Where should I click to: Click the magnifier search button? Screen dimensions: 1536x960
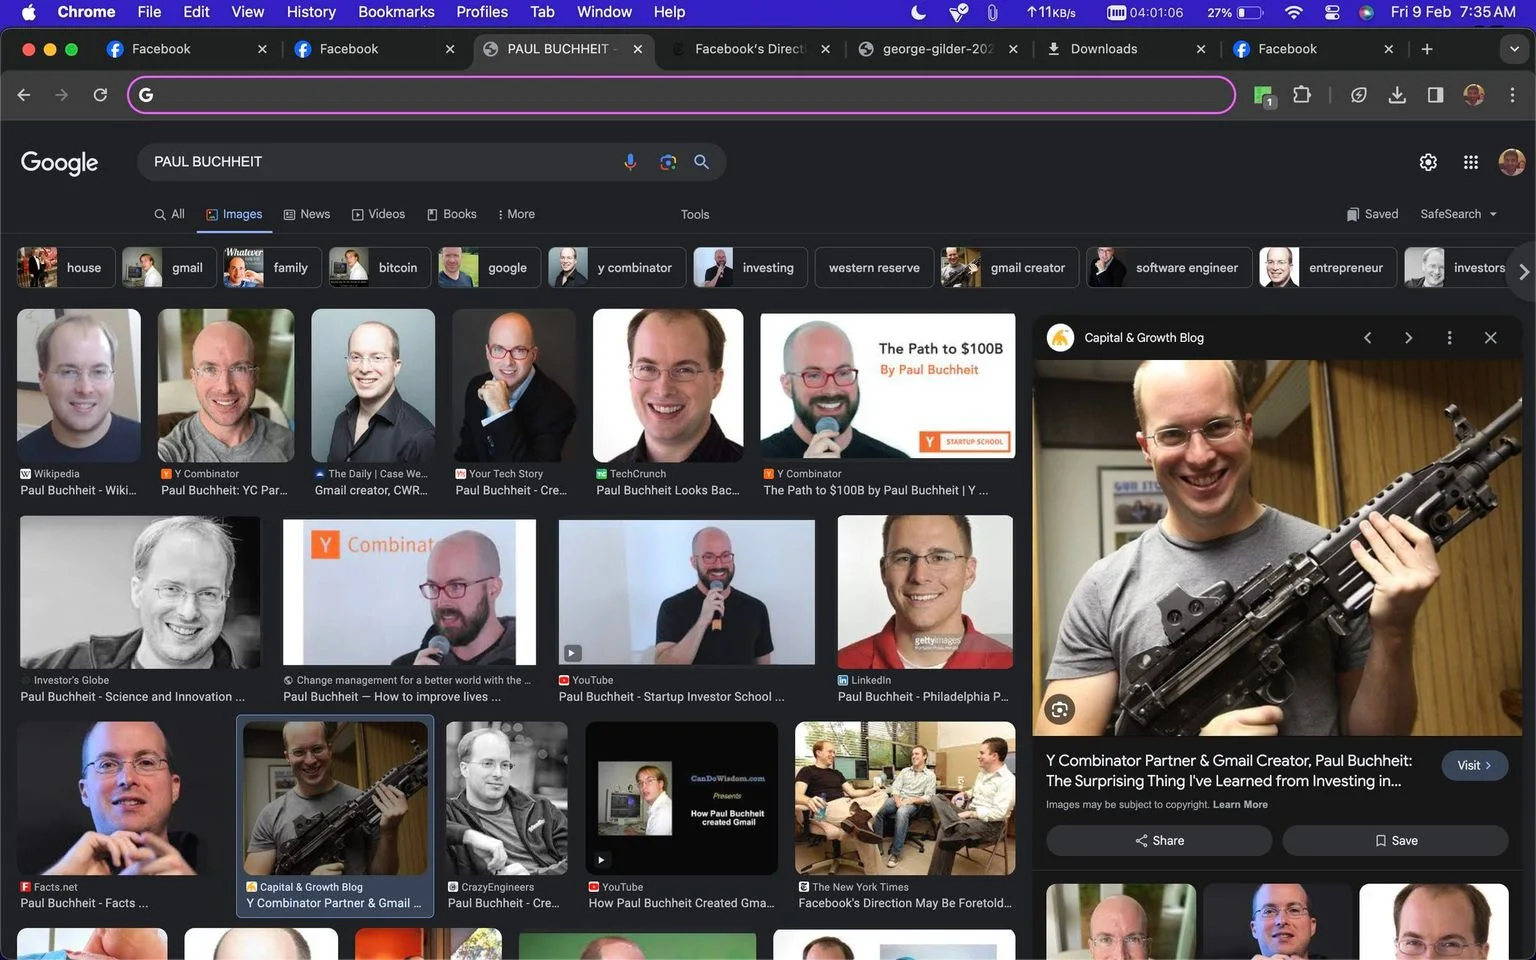click(x=701, y=162)
